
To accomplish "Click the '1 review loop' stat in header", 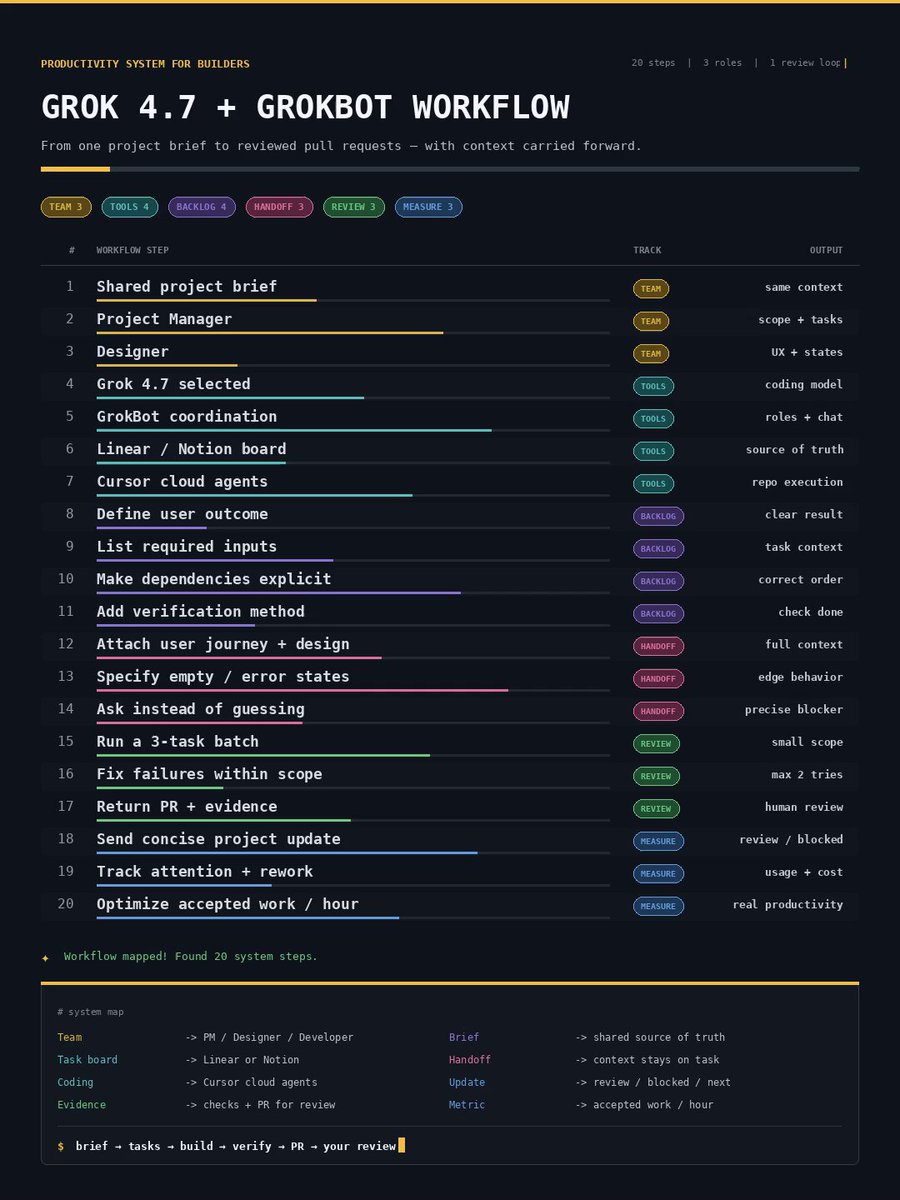I will [805, 63].
